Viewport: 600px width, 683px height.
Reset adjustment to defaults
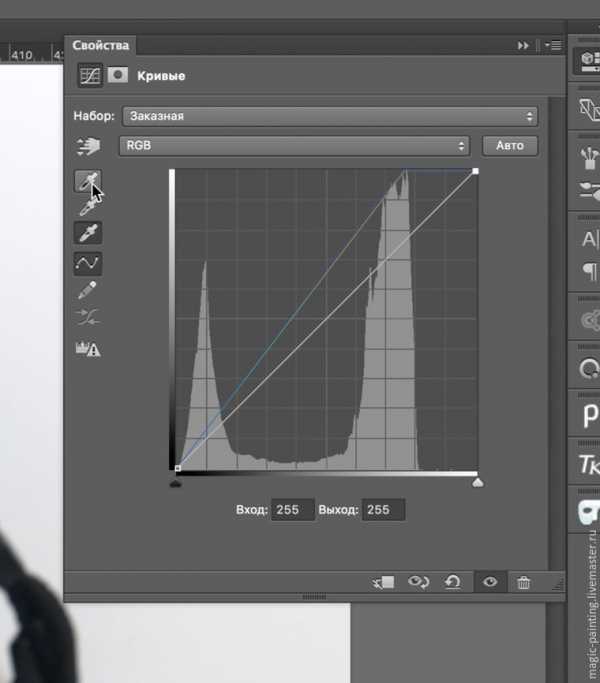point(453,582)
